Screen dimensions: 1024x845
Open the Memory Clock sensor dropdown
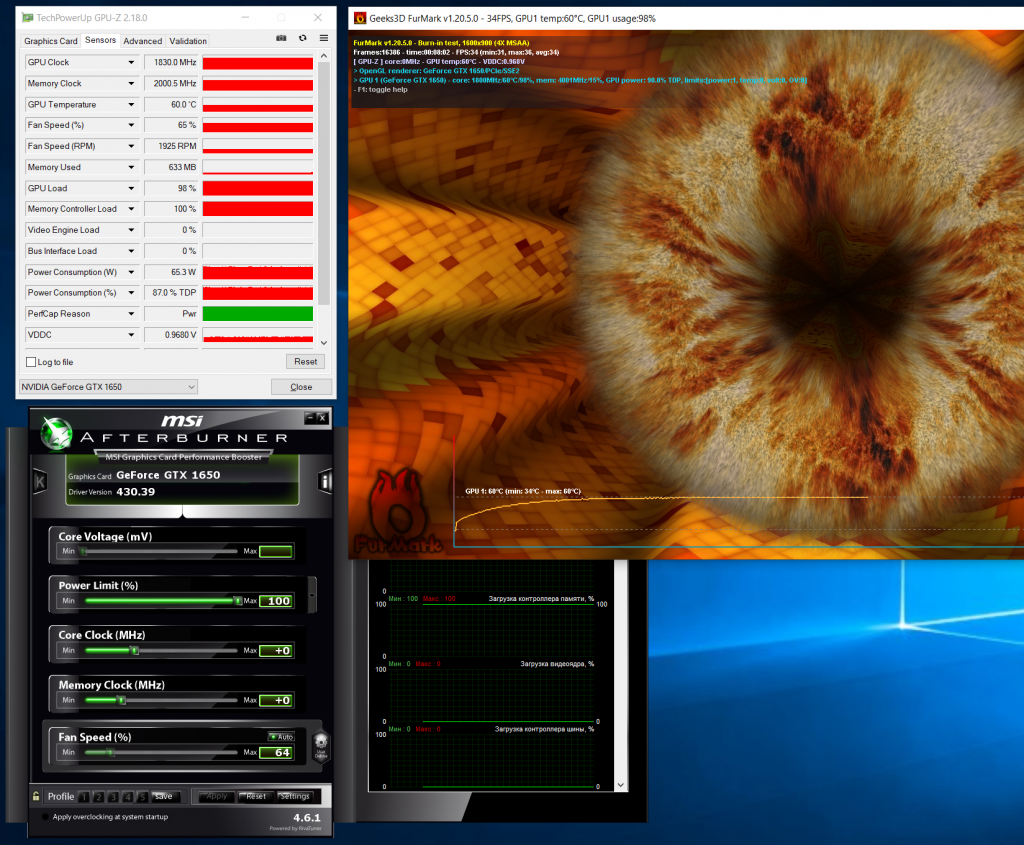point(131,83)
